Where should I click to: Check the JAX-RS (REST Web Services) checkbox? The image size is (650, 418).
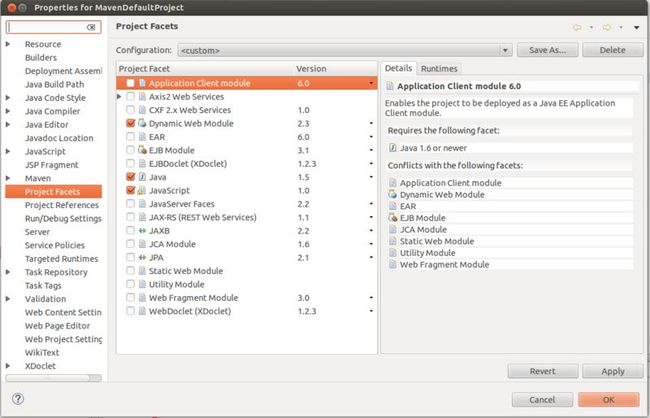[x=130, y=217]
